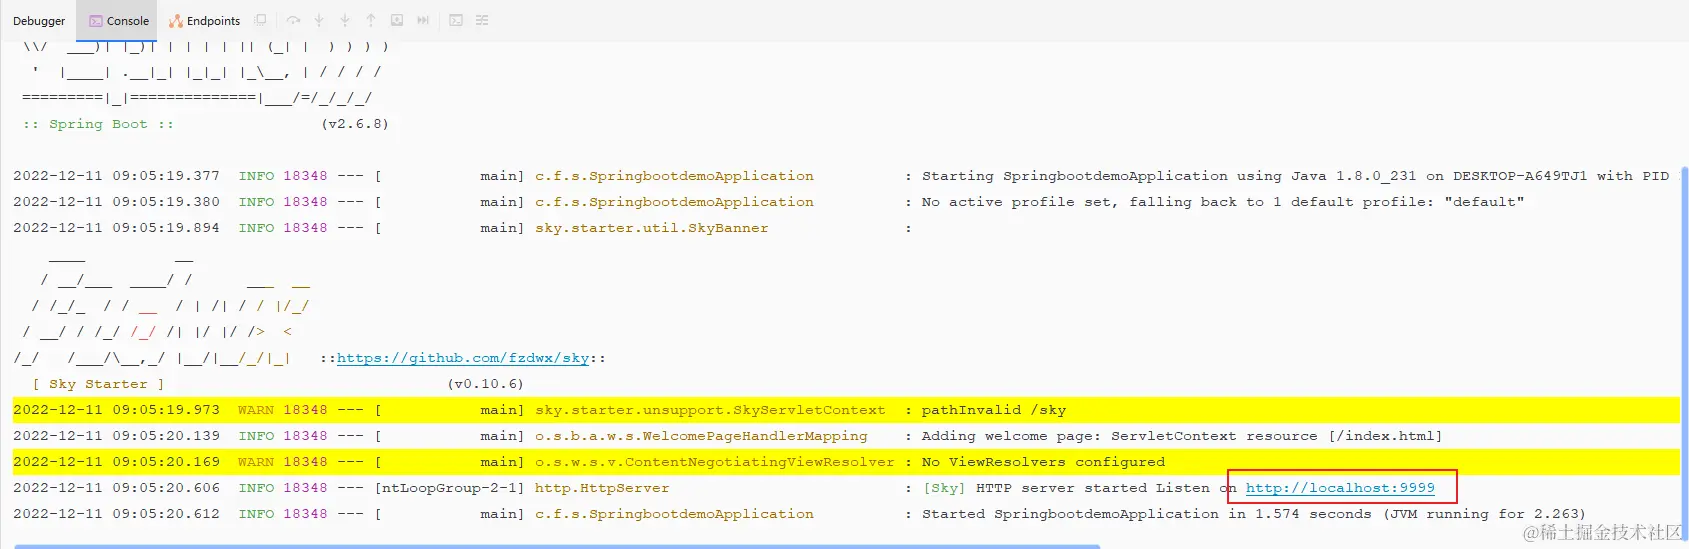Click the Step Into down-arrow icon
Viewport: 1689px width, 549px height.
pyautogui.click(x=319, y=20)
